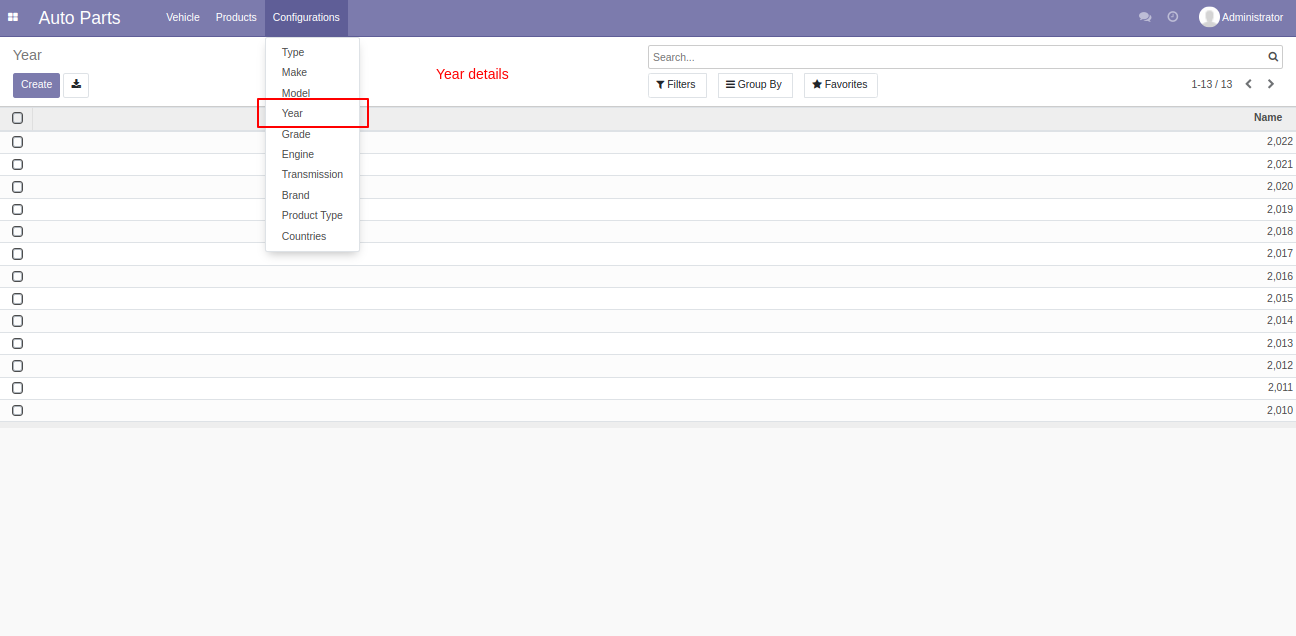Viewport: 1296px width, 636px height.
Task: Click the search magnifier icon
Action: (x=1273, y=57)
